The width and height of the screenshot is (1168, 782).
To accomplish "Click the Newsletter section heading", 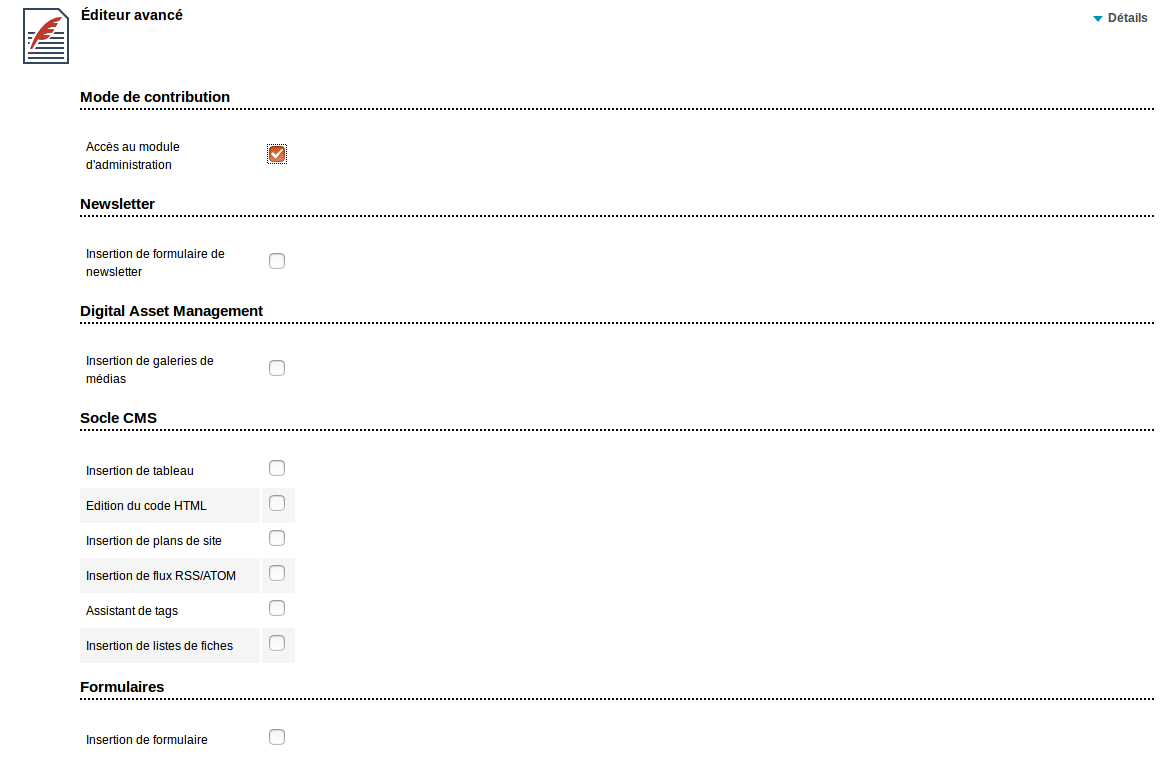I will click(x=118, y=204).
